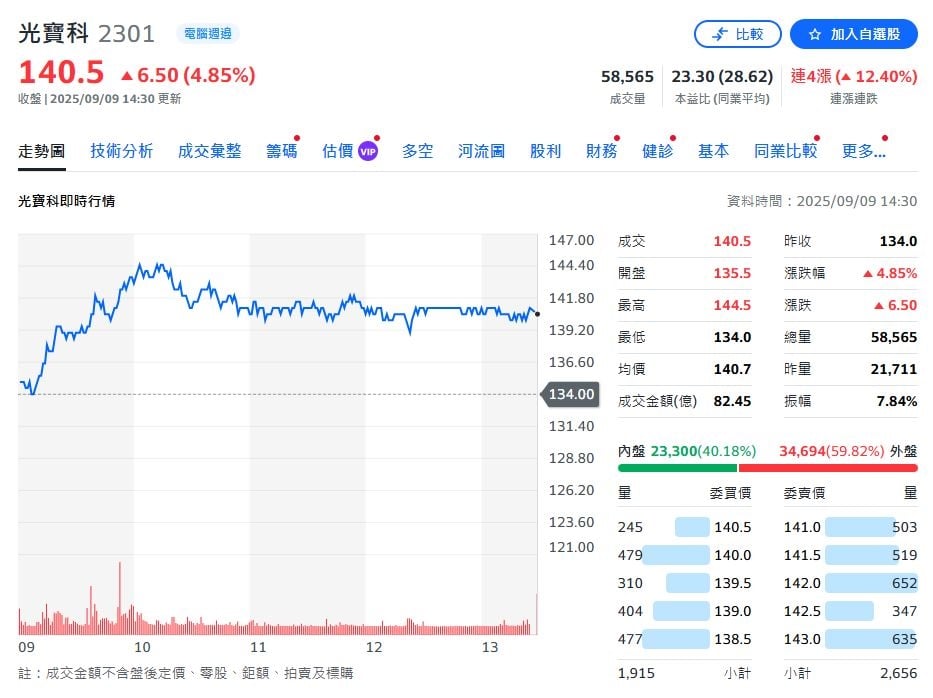Viewport: 933px width, 698px height.
Task: Select the currently active 走勢圖 tab
Action: click(41, 150)
